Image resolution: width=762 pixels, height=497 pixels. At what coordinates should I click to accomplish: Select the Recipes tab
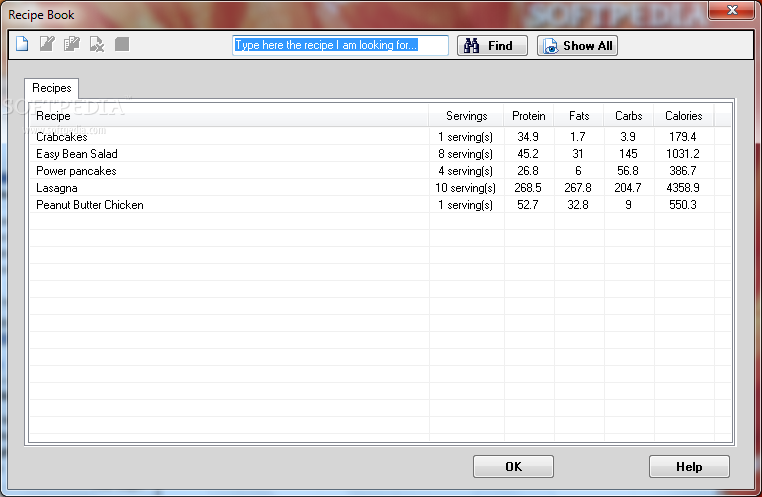click(52, 88)
